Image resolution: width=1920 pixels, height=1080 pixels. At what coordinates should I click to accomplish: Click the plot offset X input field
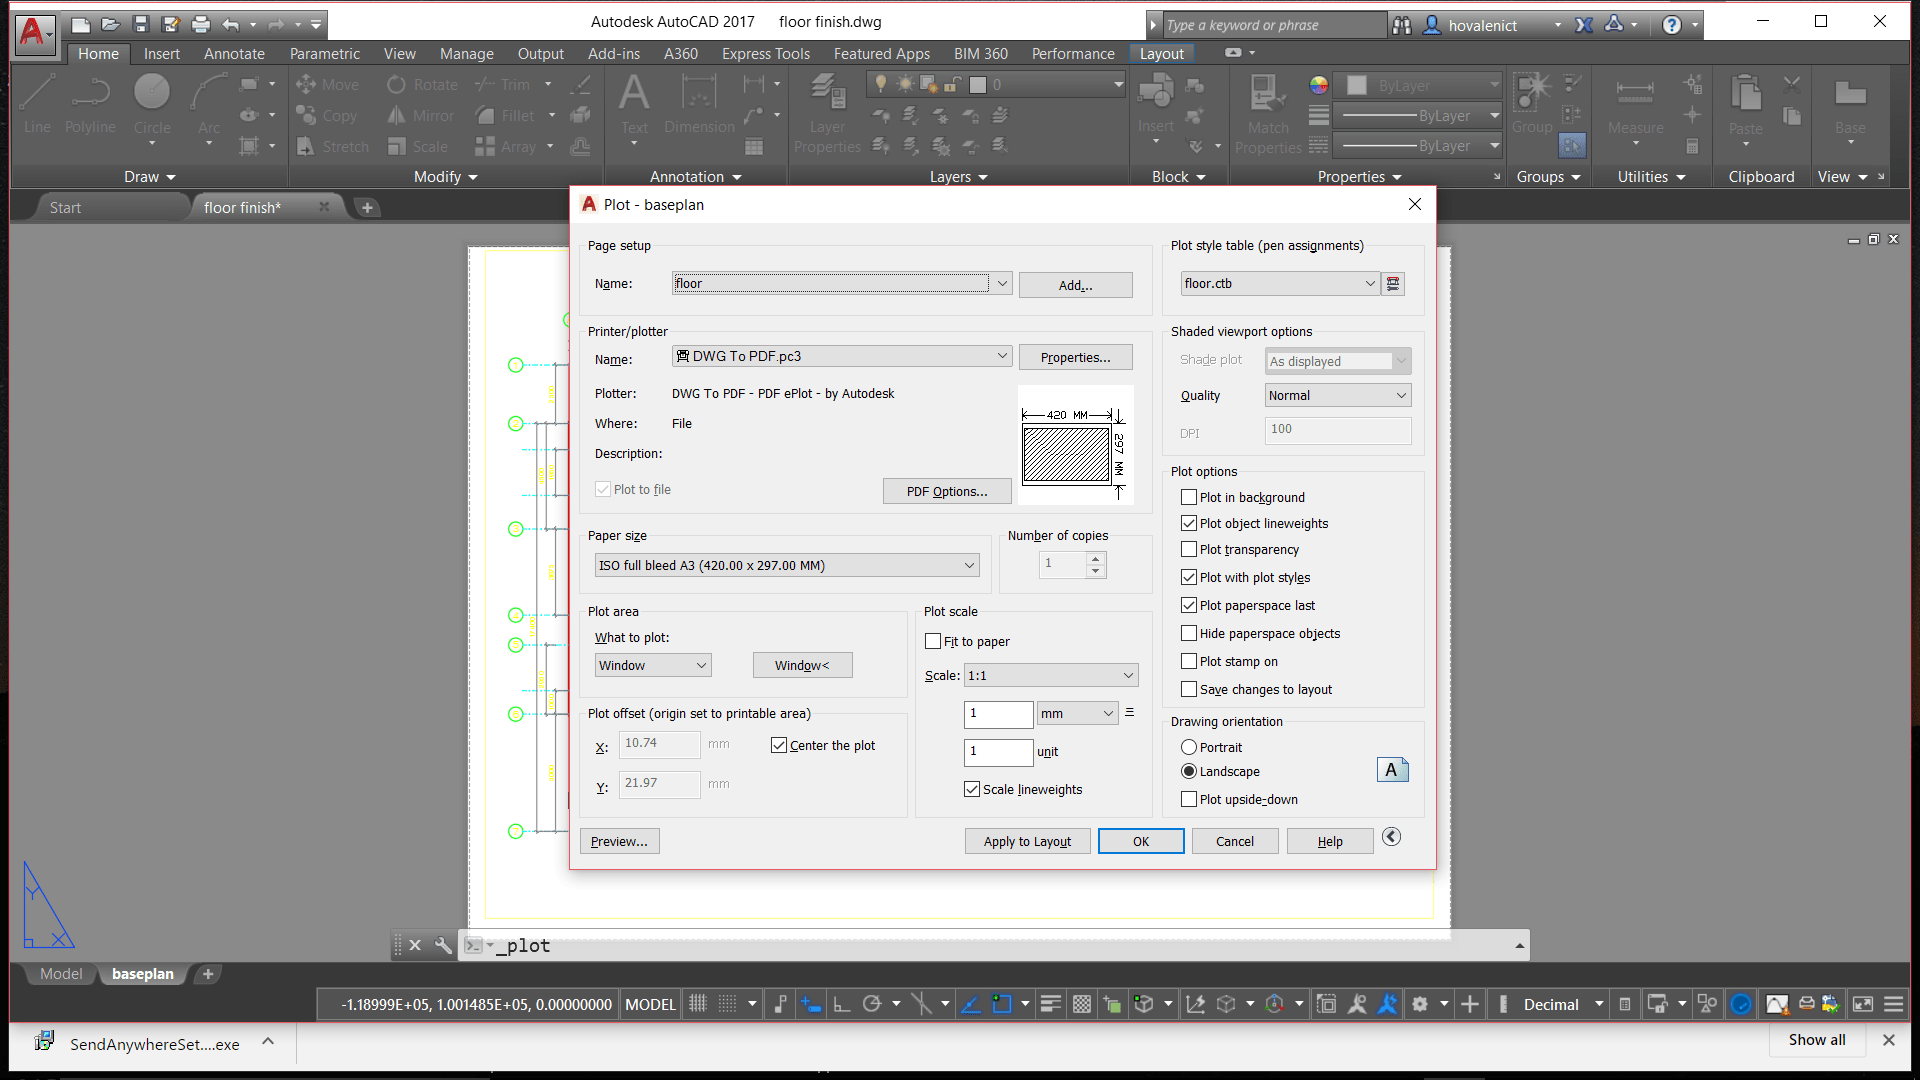click(658, 744)
